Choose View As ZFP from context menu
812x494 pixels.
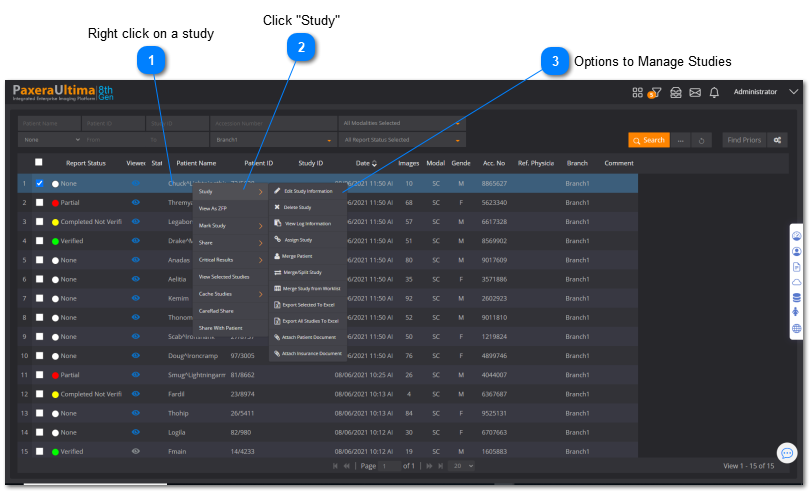pos(230,209)
